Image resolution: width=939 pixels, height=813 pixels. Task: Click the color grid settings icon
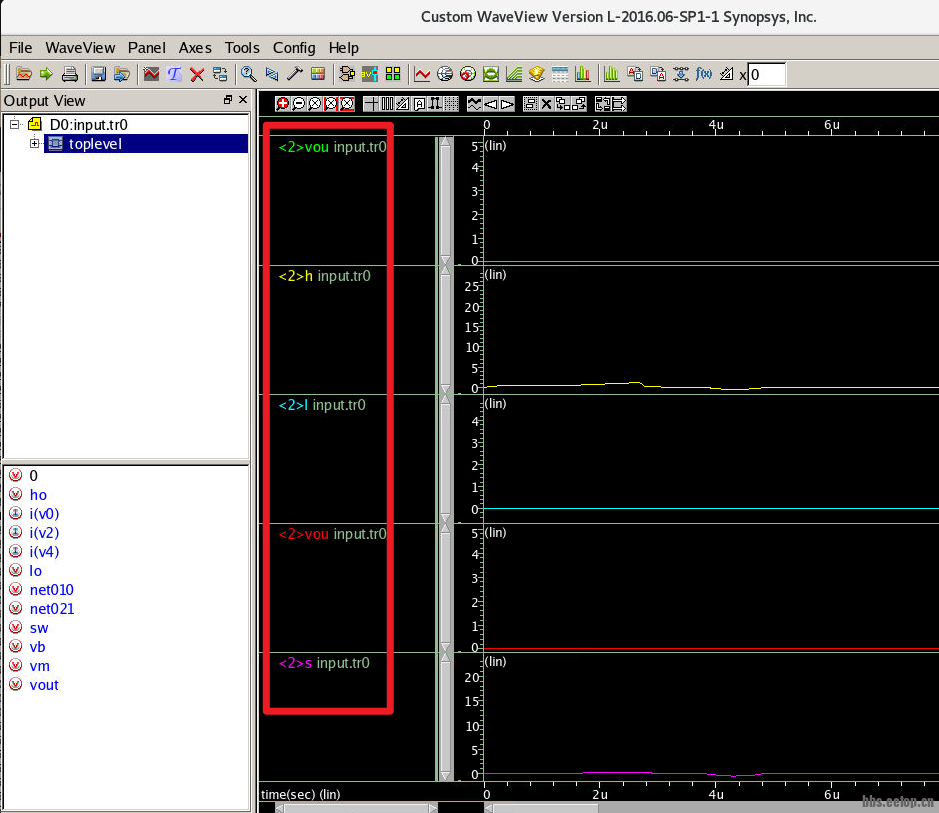point(317,74)
